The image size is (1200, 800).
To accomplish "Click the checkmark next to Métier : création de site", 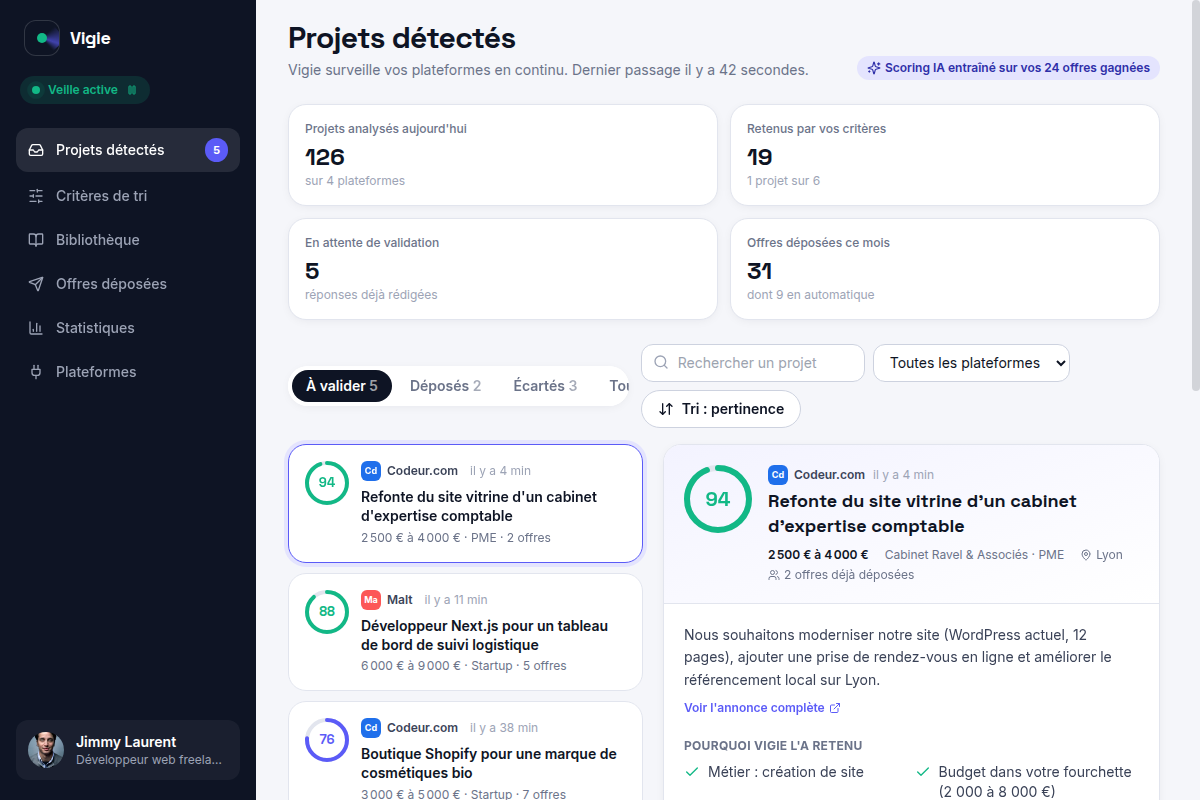I will click(692, 772).
